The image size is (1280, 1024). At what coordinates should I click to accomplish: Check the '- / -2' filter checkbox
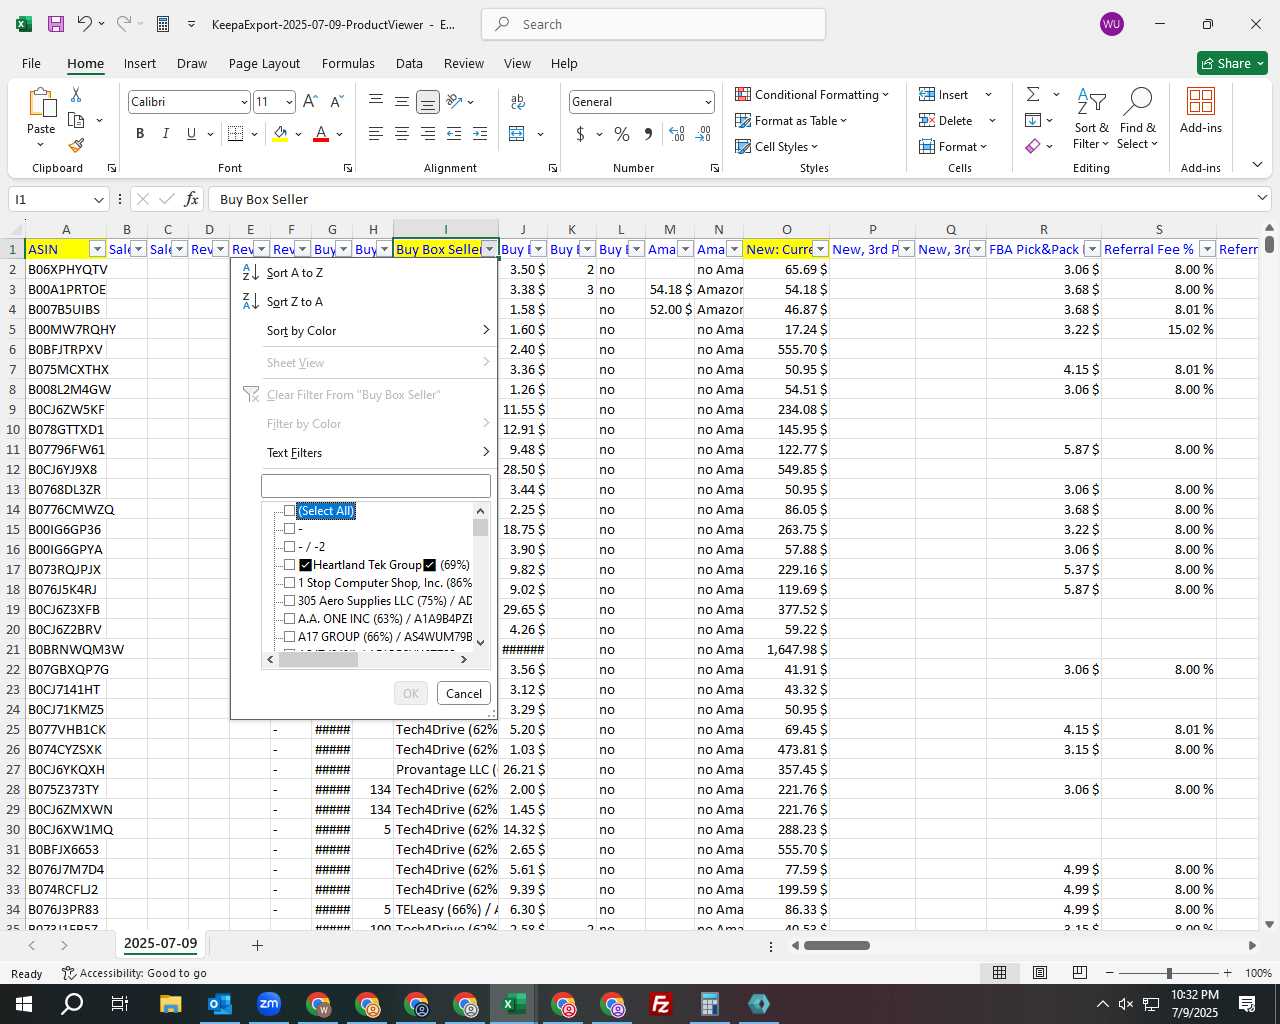290,547
